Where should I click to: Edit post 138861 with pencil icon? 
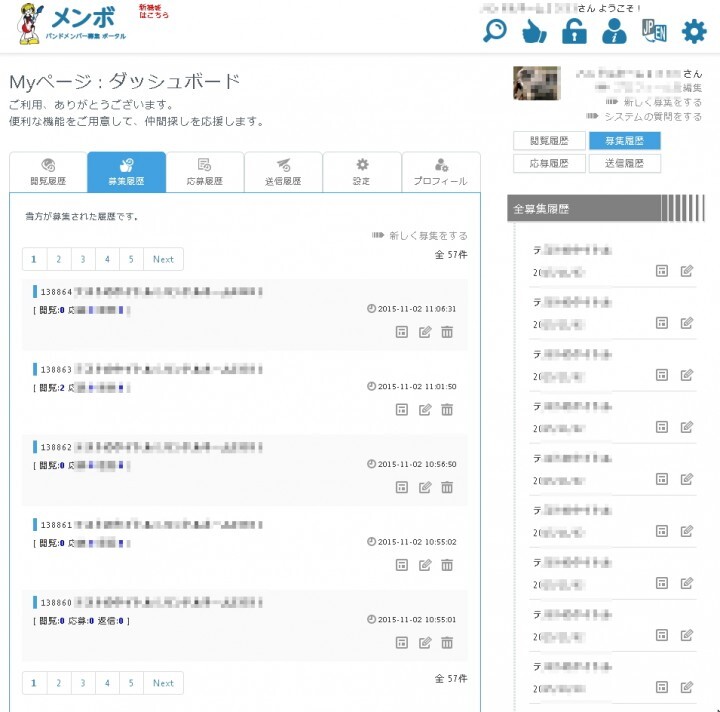(425, 565)
